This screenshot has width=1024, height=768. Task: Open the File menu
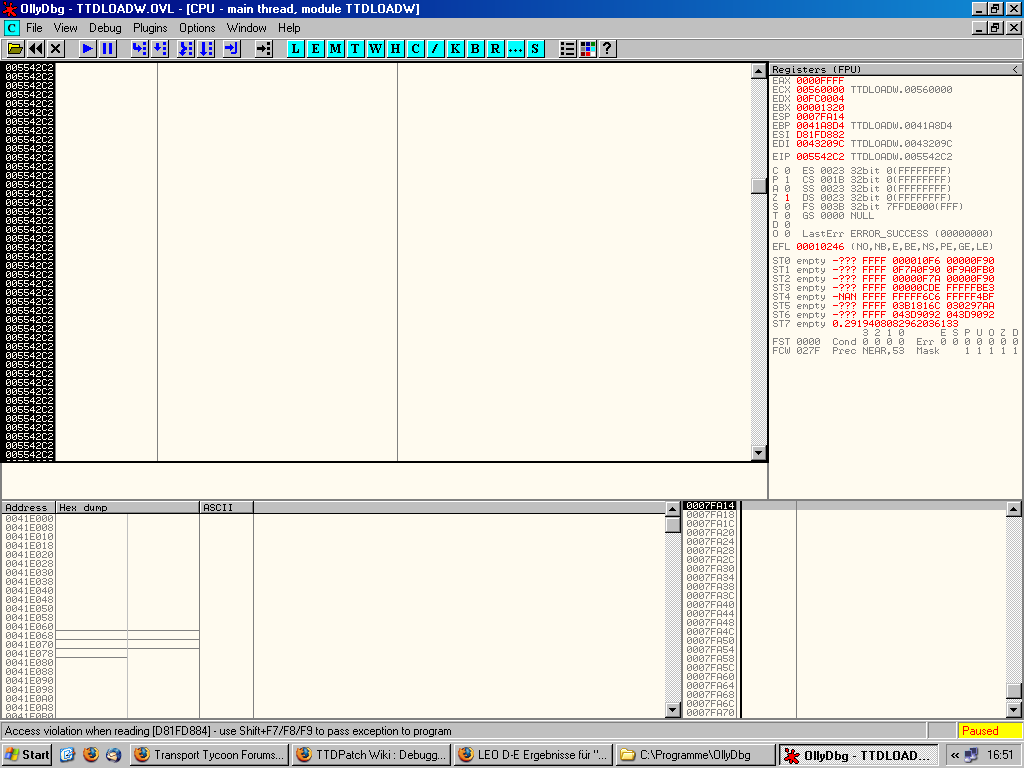34,28
